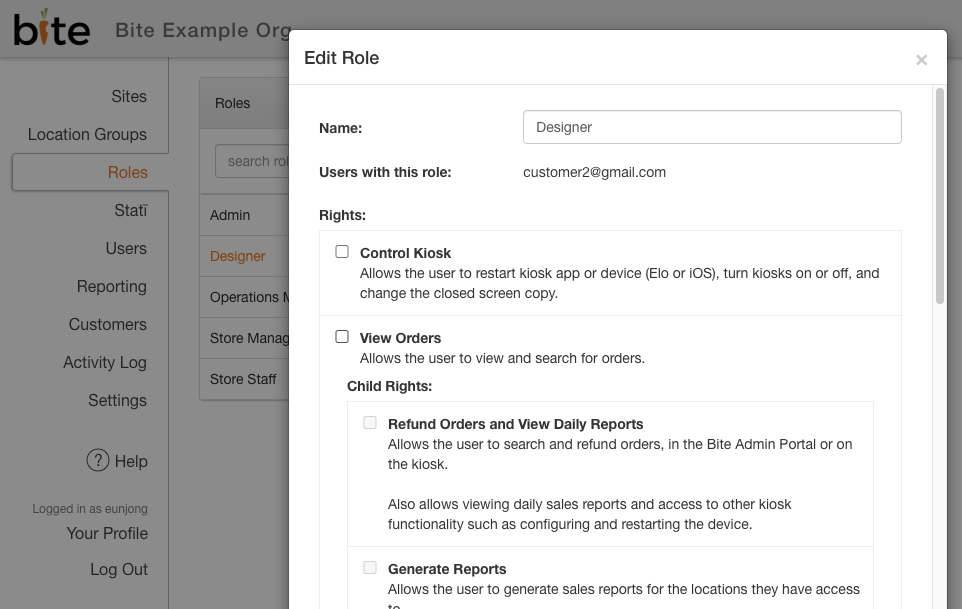Select the Store Staff role
This screenshot has height=609, width=962.
[244, 380]
